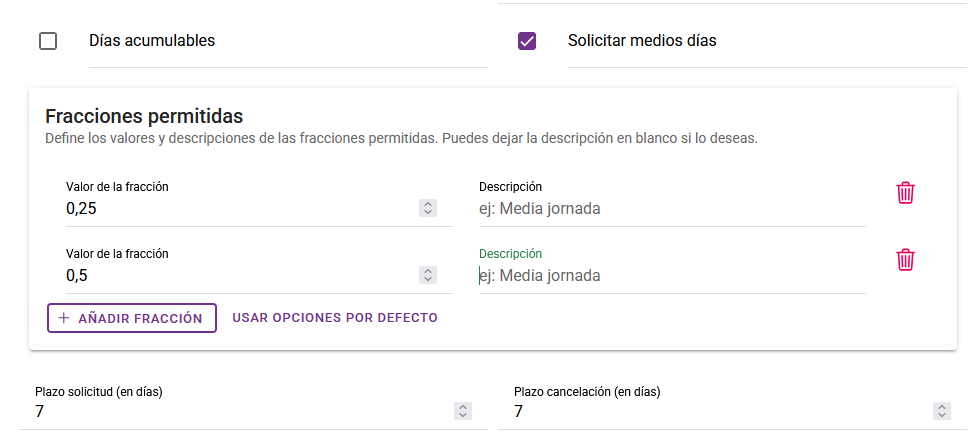The image size is (977, 442).
Task: Choose Usar opciones por defecto
Action: tap(335, 318)
